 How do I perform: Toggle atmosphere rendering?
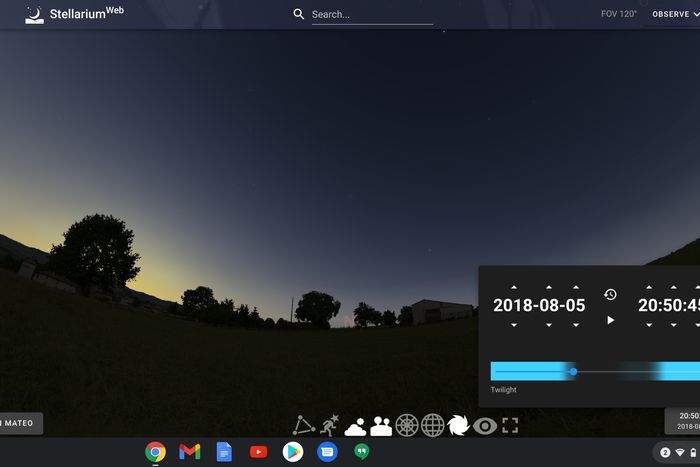(355, 426)
